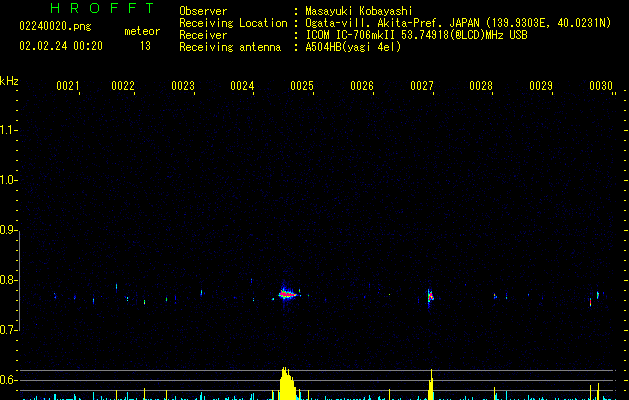Click the 0.8 kHz axis label
Image resolution: width=629 pixels, height=400 pixels.
tap(8, 280)
